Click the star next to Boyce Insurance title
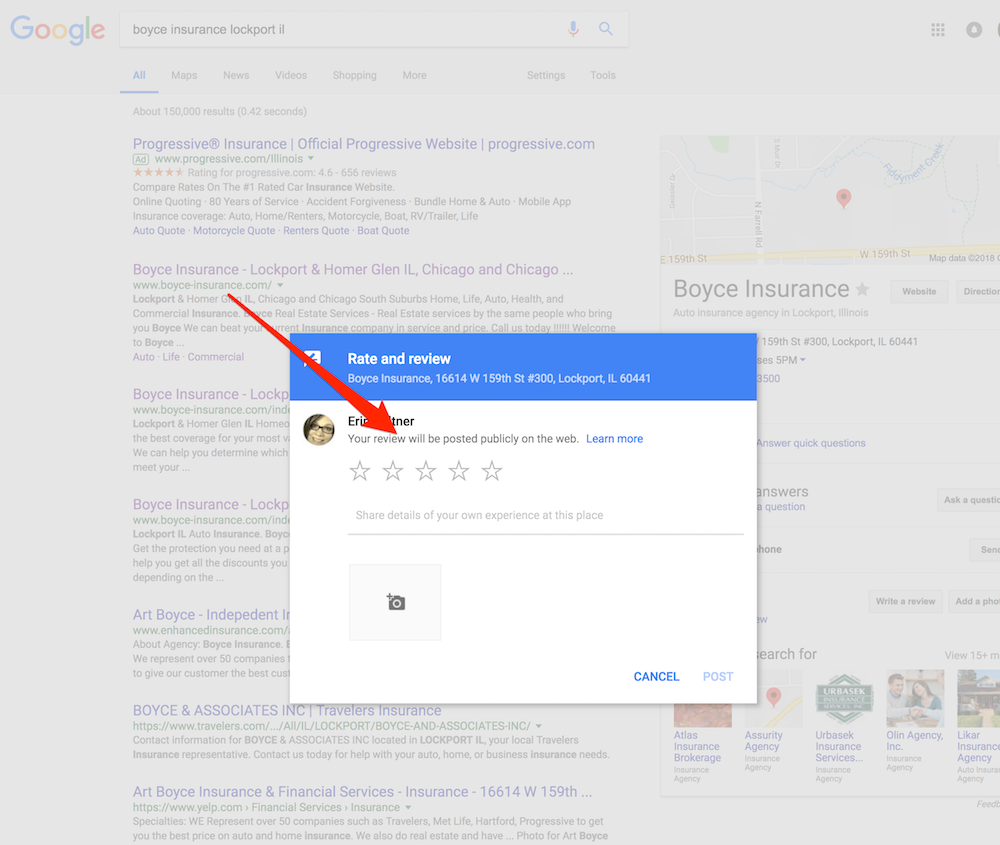Screen dimensions: 1000x845 pos(862,290)
